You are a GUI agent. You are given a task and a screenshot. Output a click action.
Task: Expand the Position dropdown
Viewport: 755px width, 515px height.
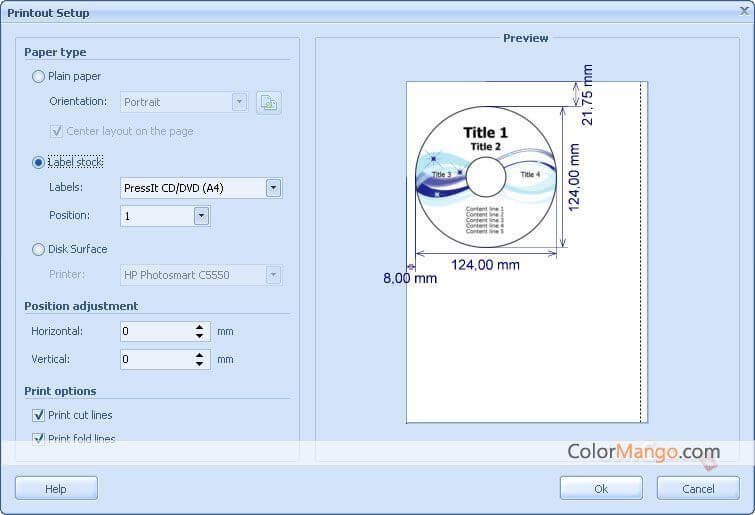[201, 215]
